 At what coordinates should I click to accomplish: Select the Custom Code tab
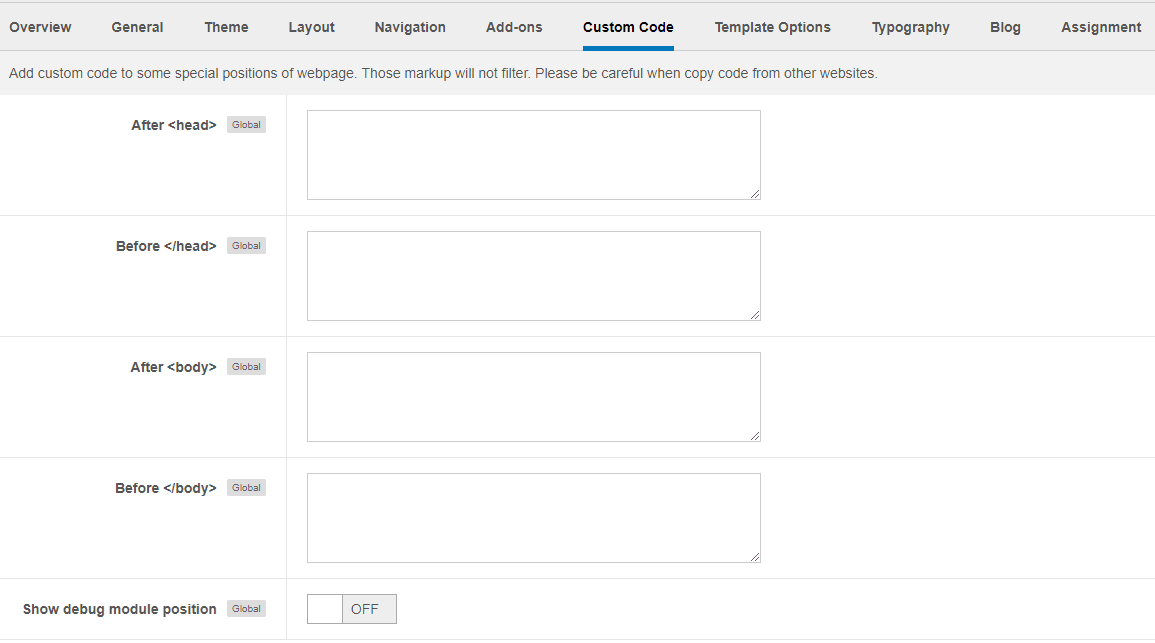point(628,27)
